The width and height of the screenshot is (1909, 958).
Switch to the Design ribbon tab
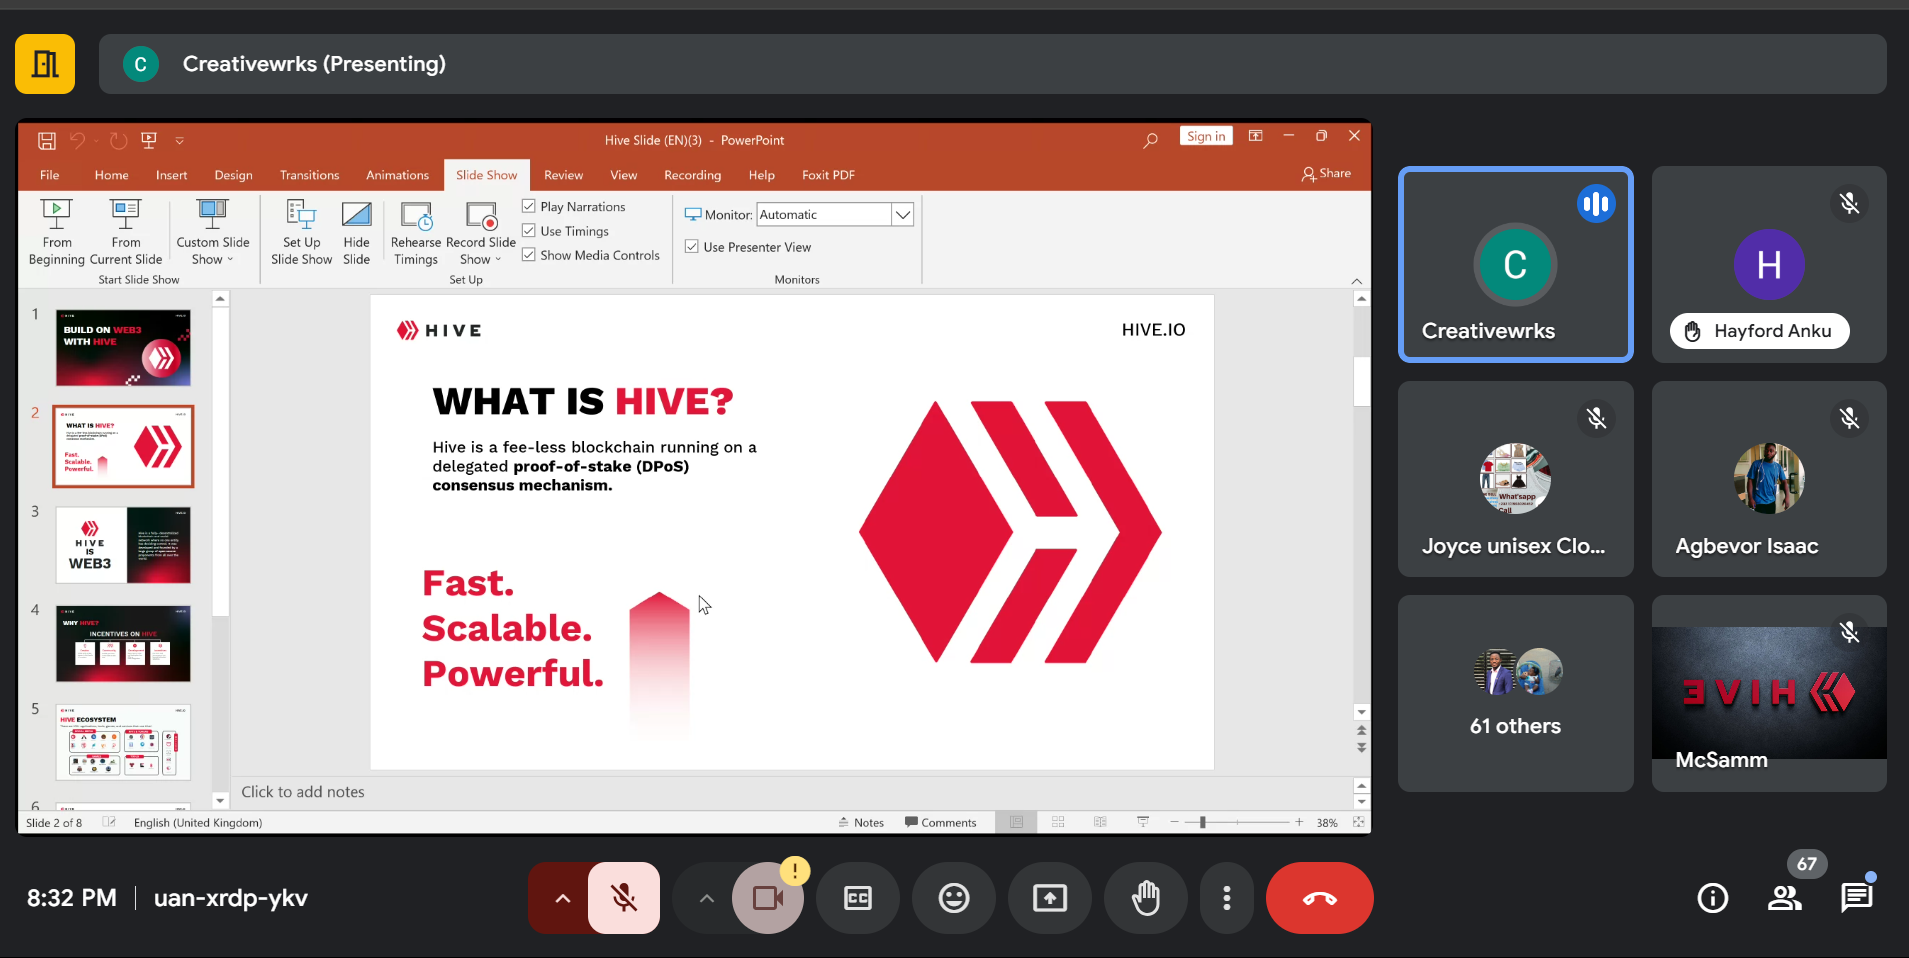[x=233, y=175]
